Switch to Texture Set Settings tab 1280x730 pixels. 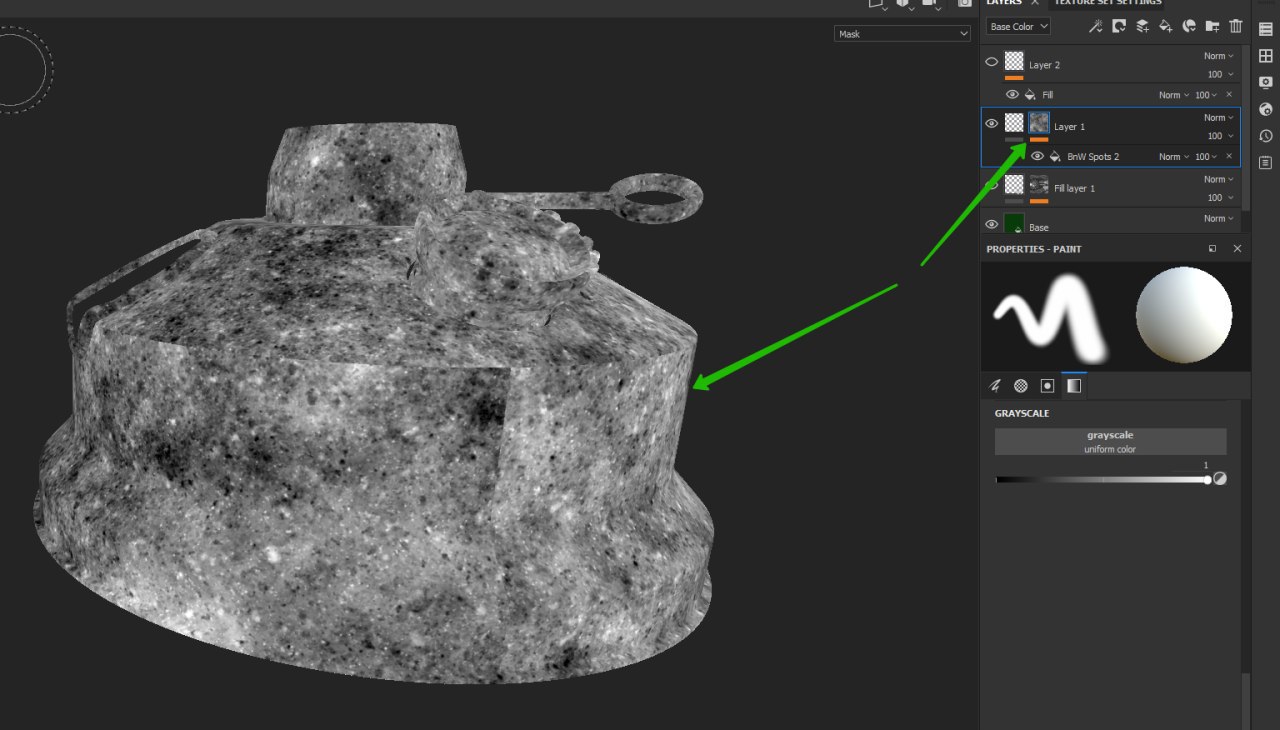[1108, 3]
